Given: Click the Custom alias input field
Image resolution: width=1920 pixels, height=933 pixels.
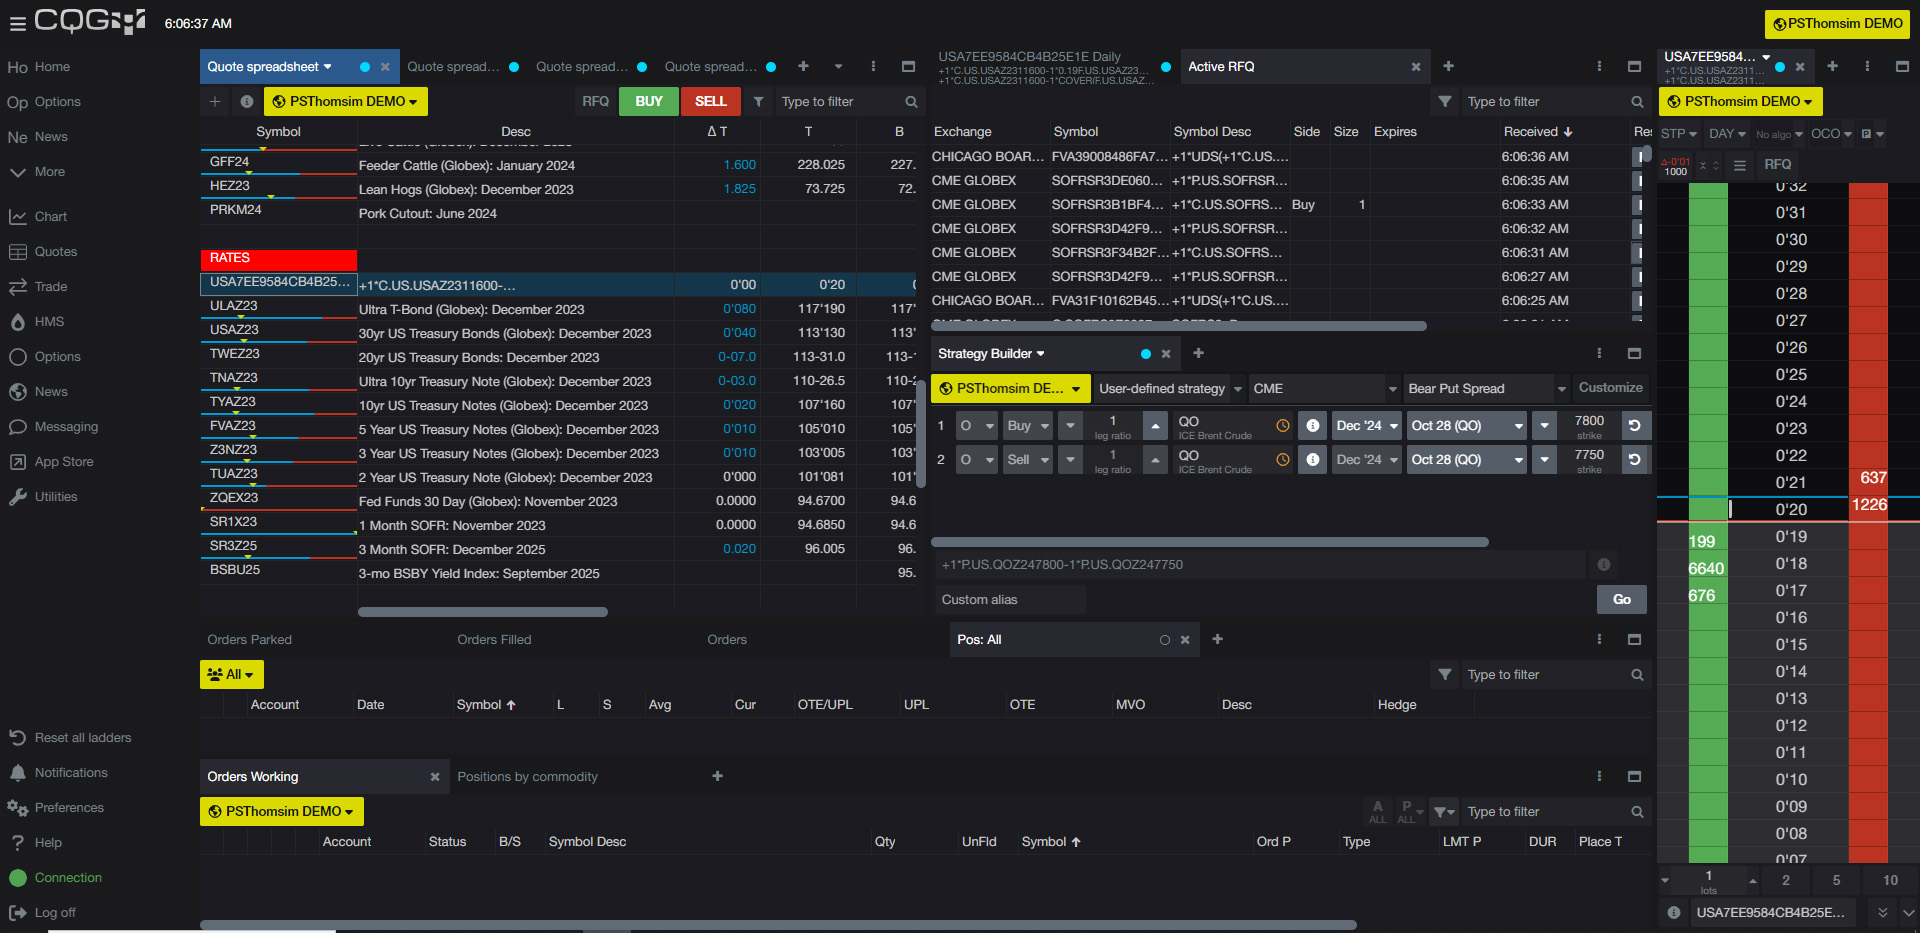Looking at the screenshot, I should (x=1010, y=600).
